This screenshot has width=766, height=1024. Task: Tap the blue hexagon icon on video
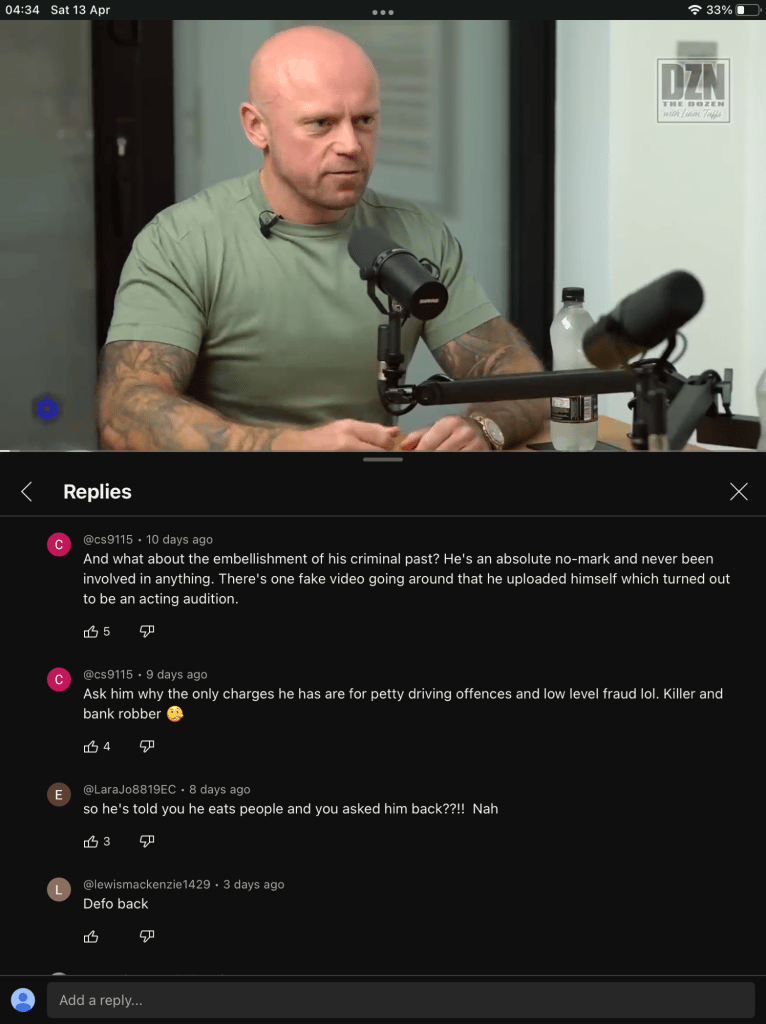click(46, 409)
